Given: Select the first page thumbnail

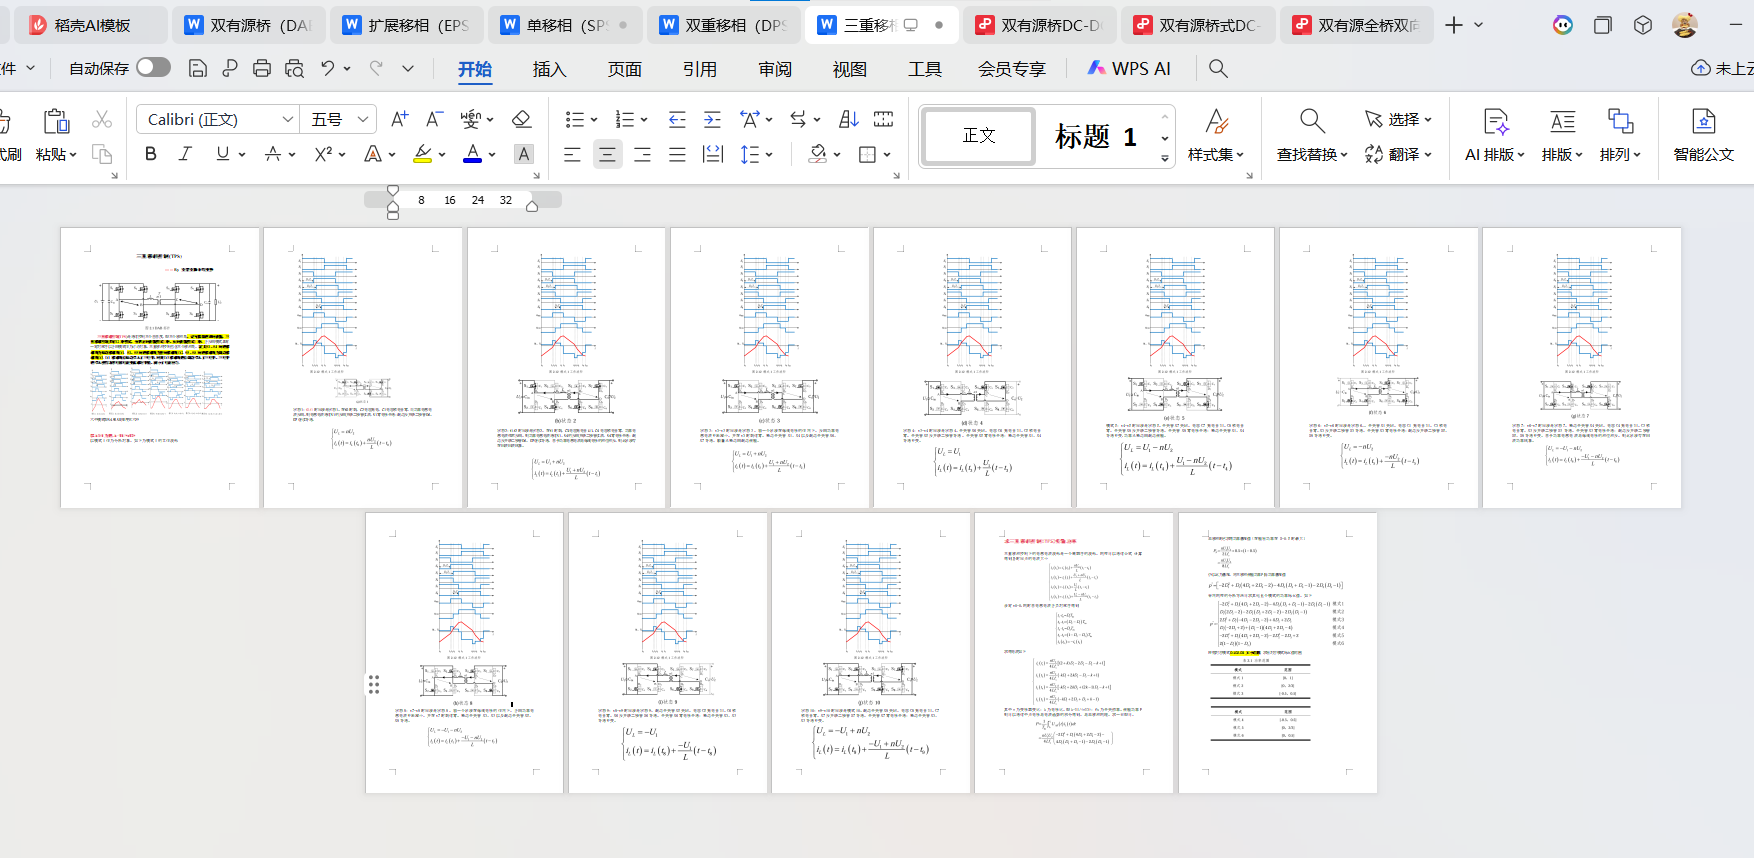Looking at the screenshot, I should point(160,367).
